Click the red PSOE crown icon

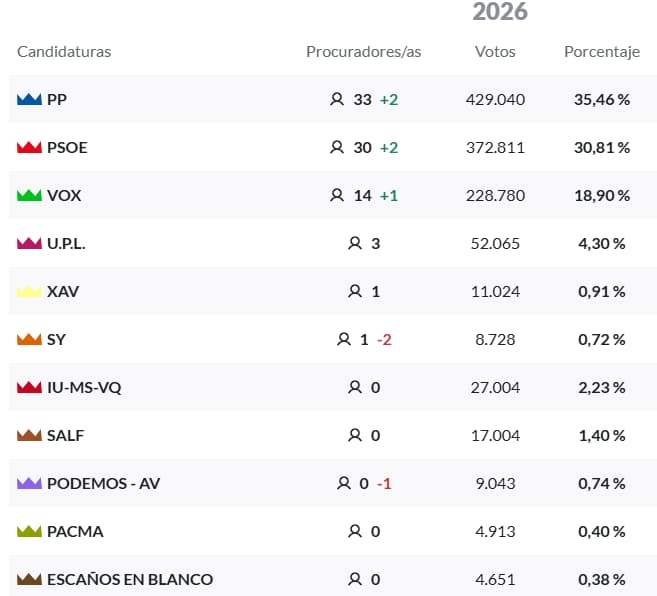coord(29,148)
